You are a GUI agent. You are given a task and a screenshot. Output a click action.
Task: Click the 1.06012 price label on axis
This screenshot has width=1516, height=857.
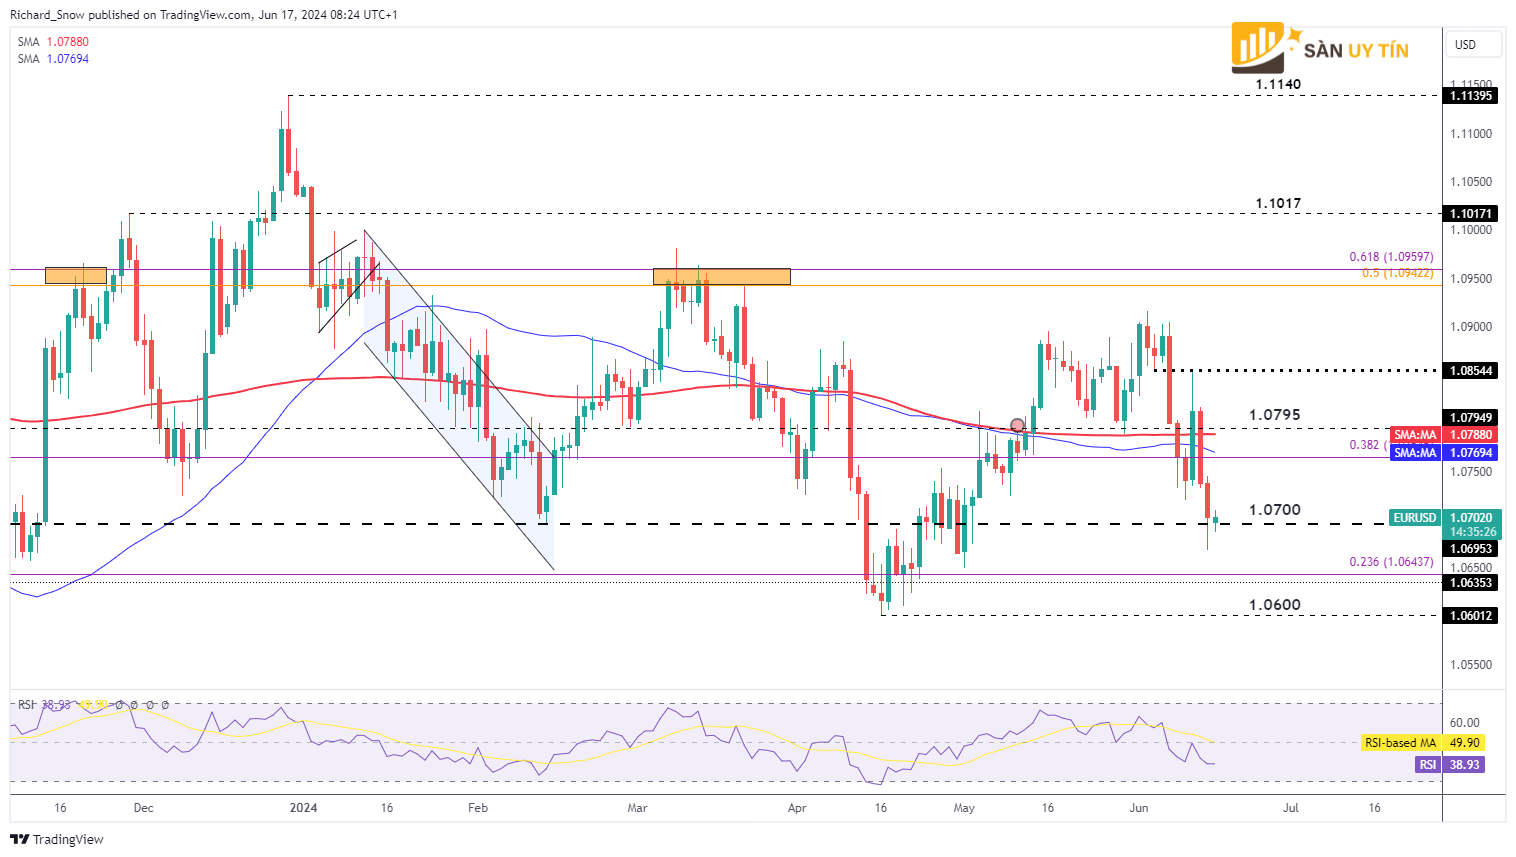1471,616
